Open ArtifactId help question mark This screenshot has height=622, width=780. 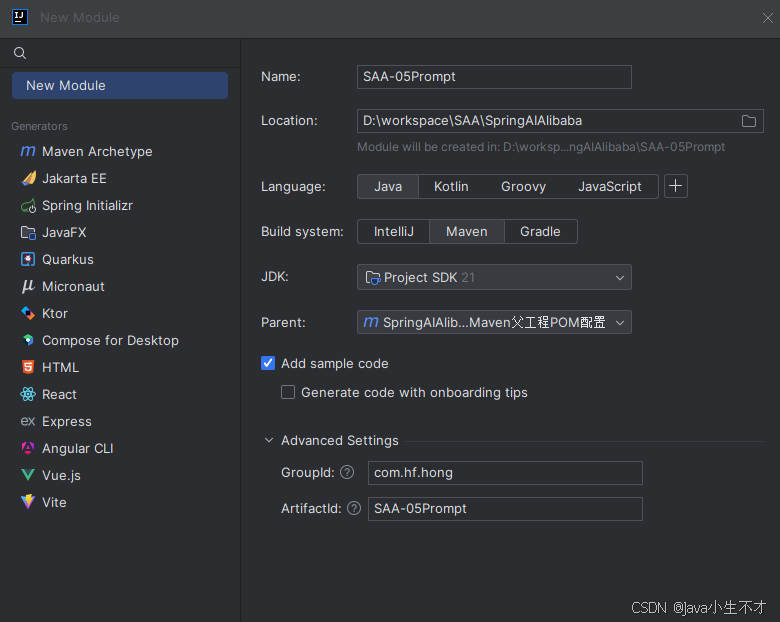click(354, 509)
